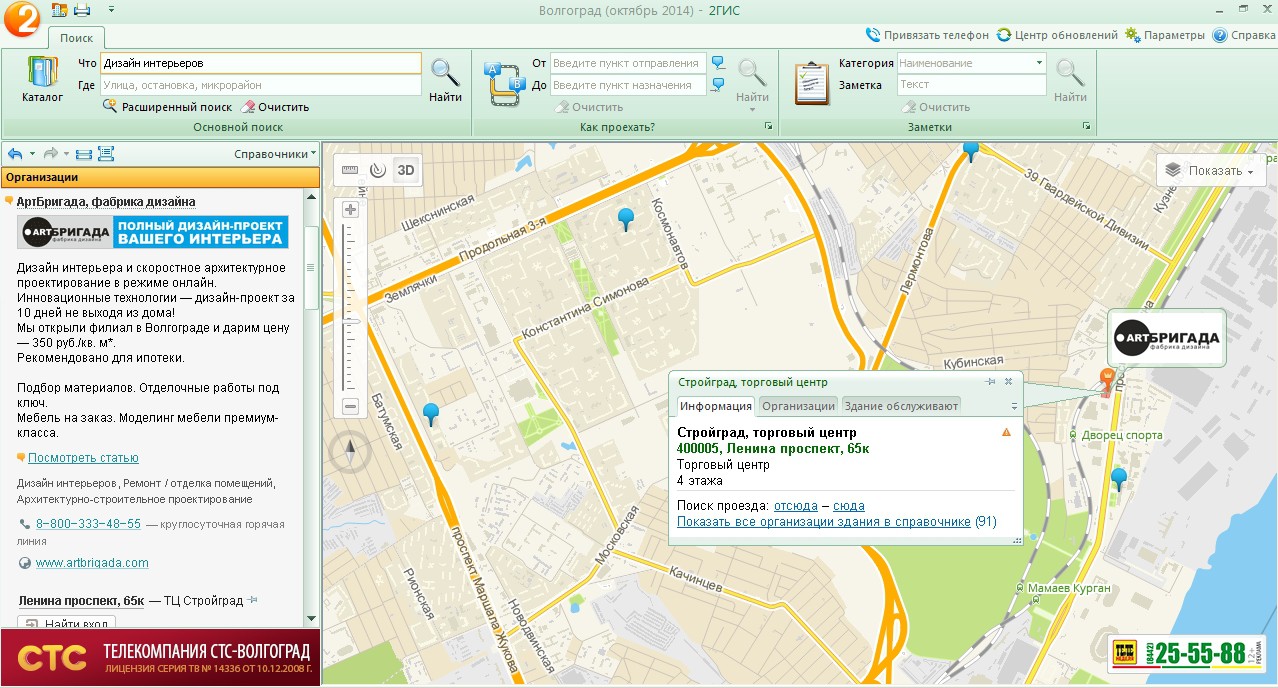Click the blue pin south of Дворец спорта
Screen dimensions: 1278x688
(x=1119, y=479)
